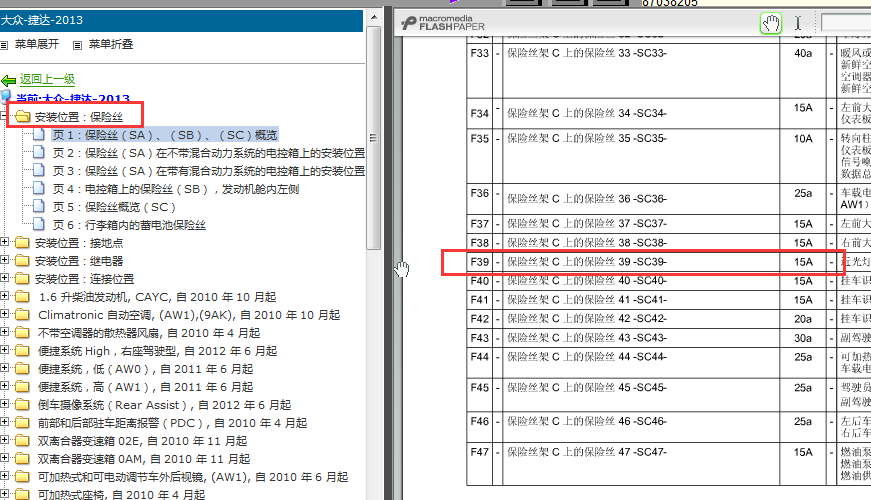Collapse the 安装位置：保险丝 node

(x=4, y=116)
